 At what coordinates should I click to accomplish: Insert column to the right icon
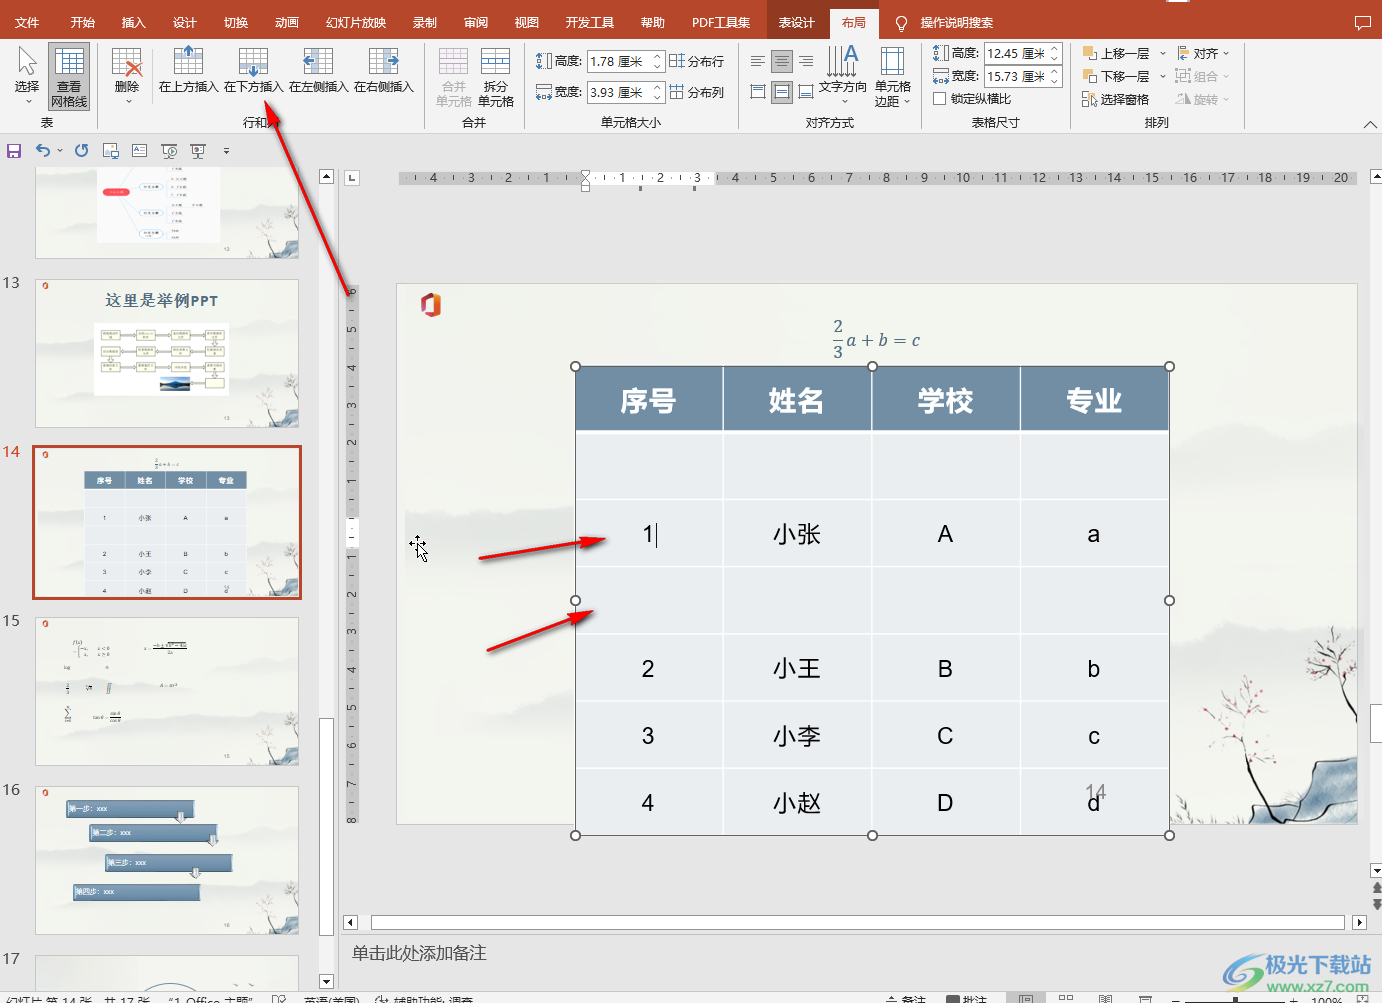click(383, 61)
